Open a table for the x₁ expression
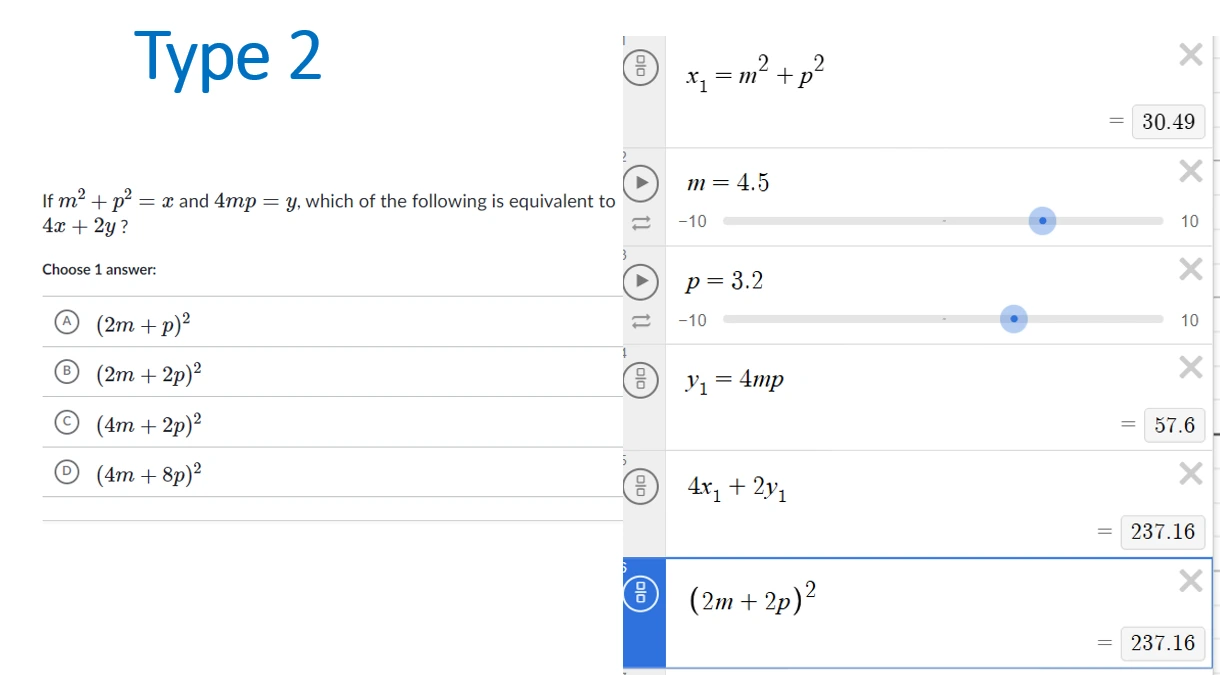Image resolution: width=1220 pixels, height=675 pixels. click(641, 67)
